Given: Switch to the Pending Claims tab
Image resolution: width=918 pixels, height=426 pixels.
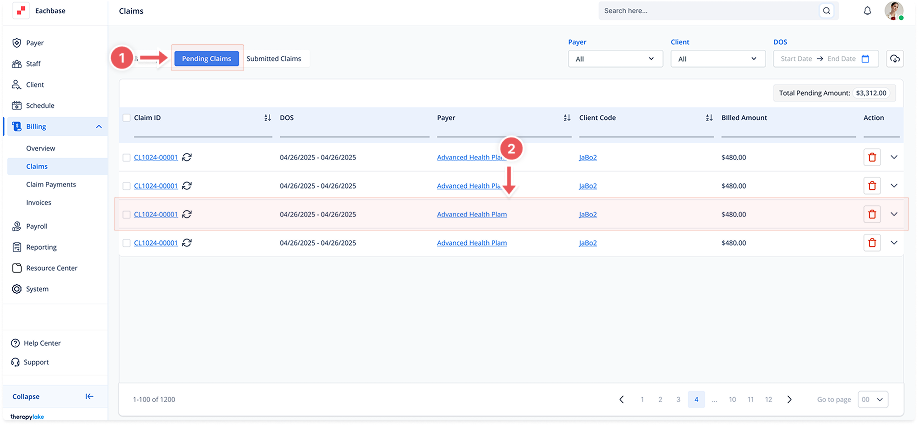Looking at the screenshot, I should [207, 59].
